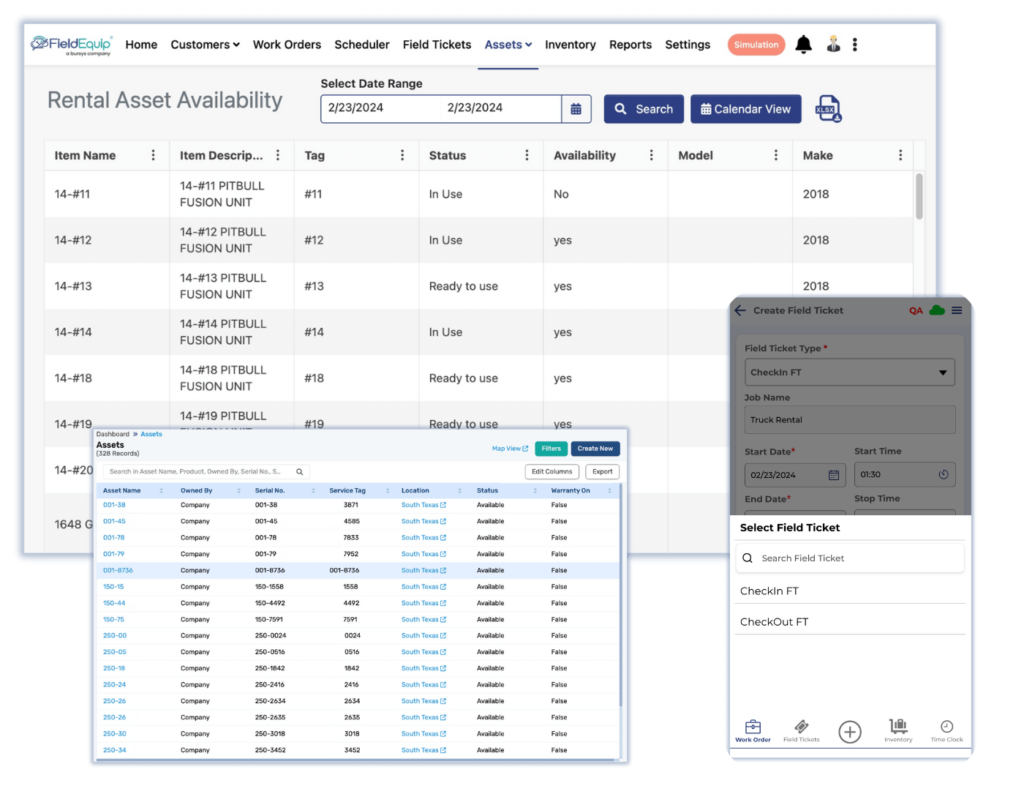The image size is (1024, 805).
Task: Open the date range calendar picker icon
Action: click(576, 108)
